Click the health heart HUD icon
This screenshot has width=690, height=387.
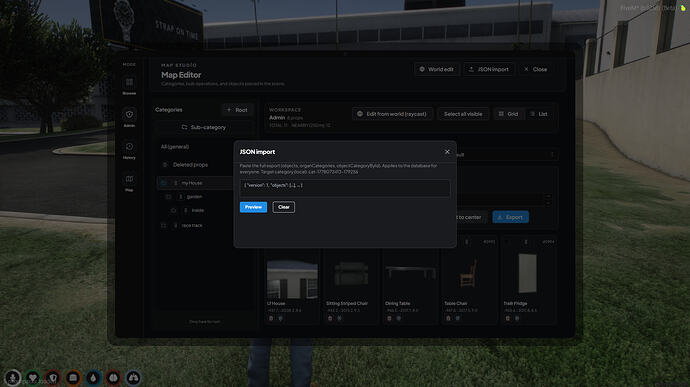tap(33, 377)
